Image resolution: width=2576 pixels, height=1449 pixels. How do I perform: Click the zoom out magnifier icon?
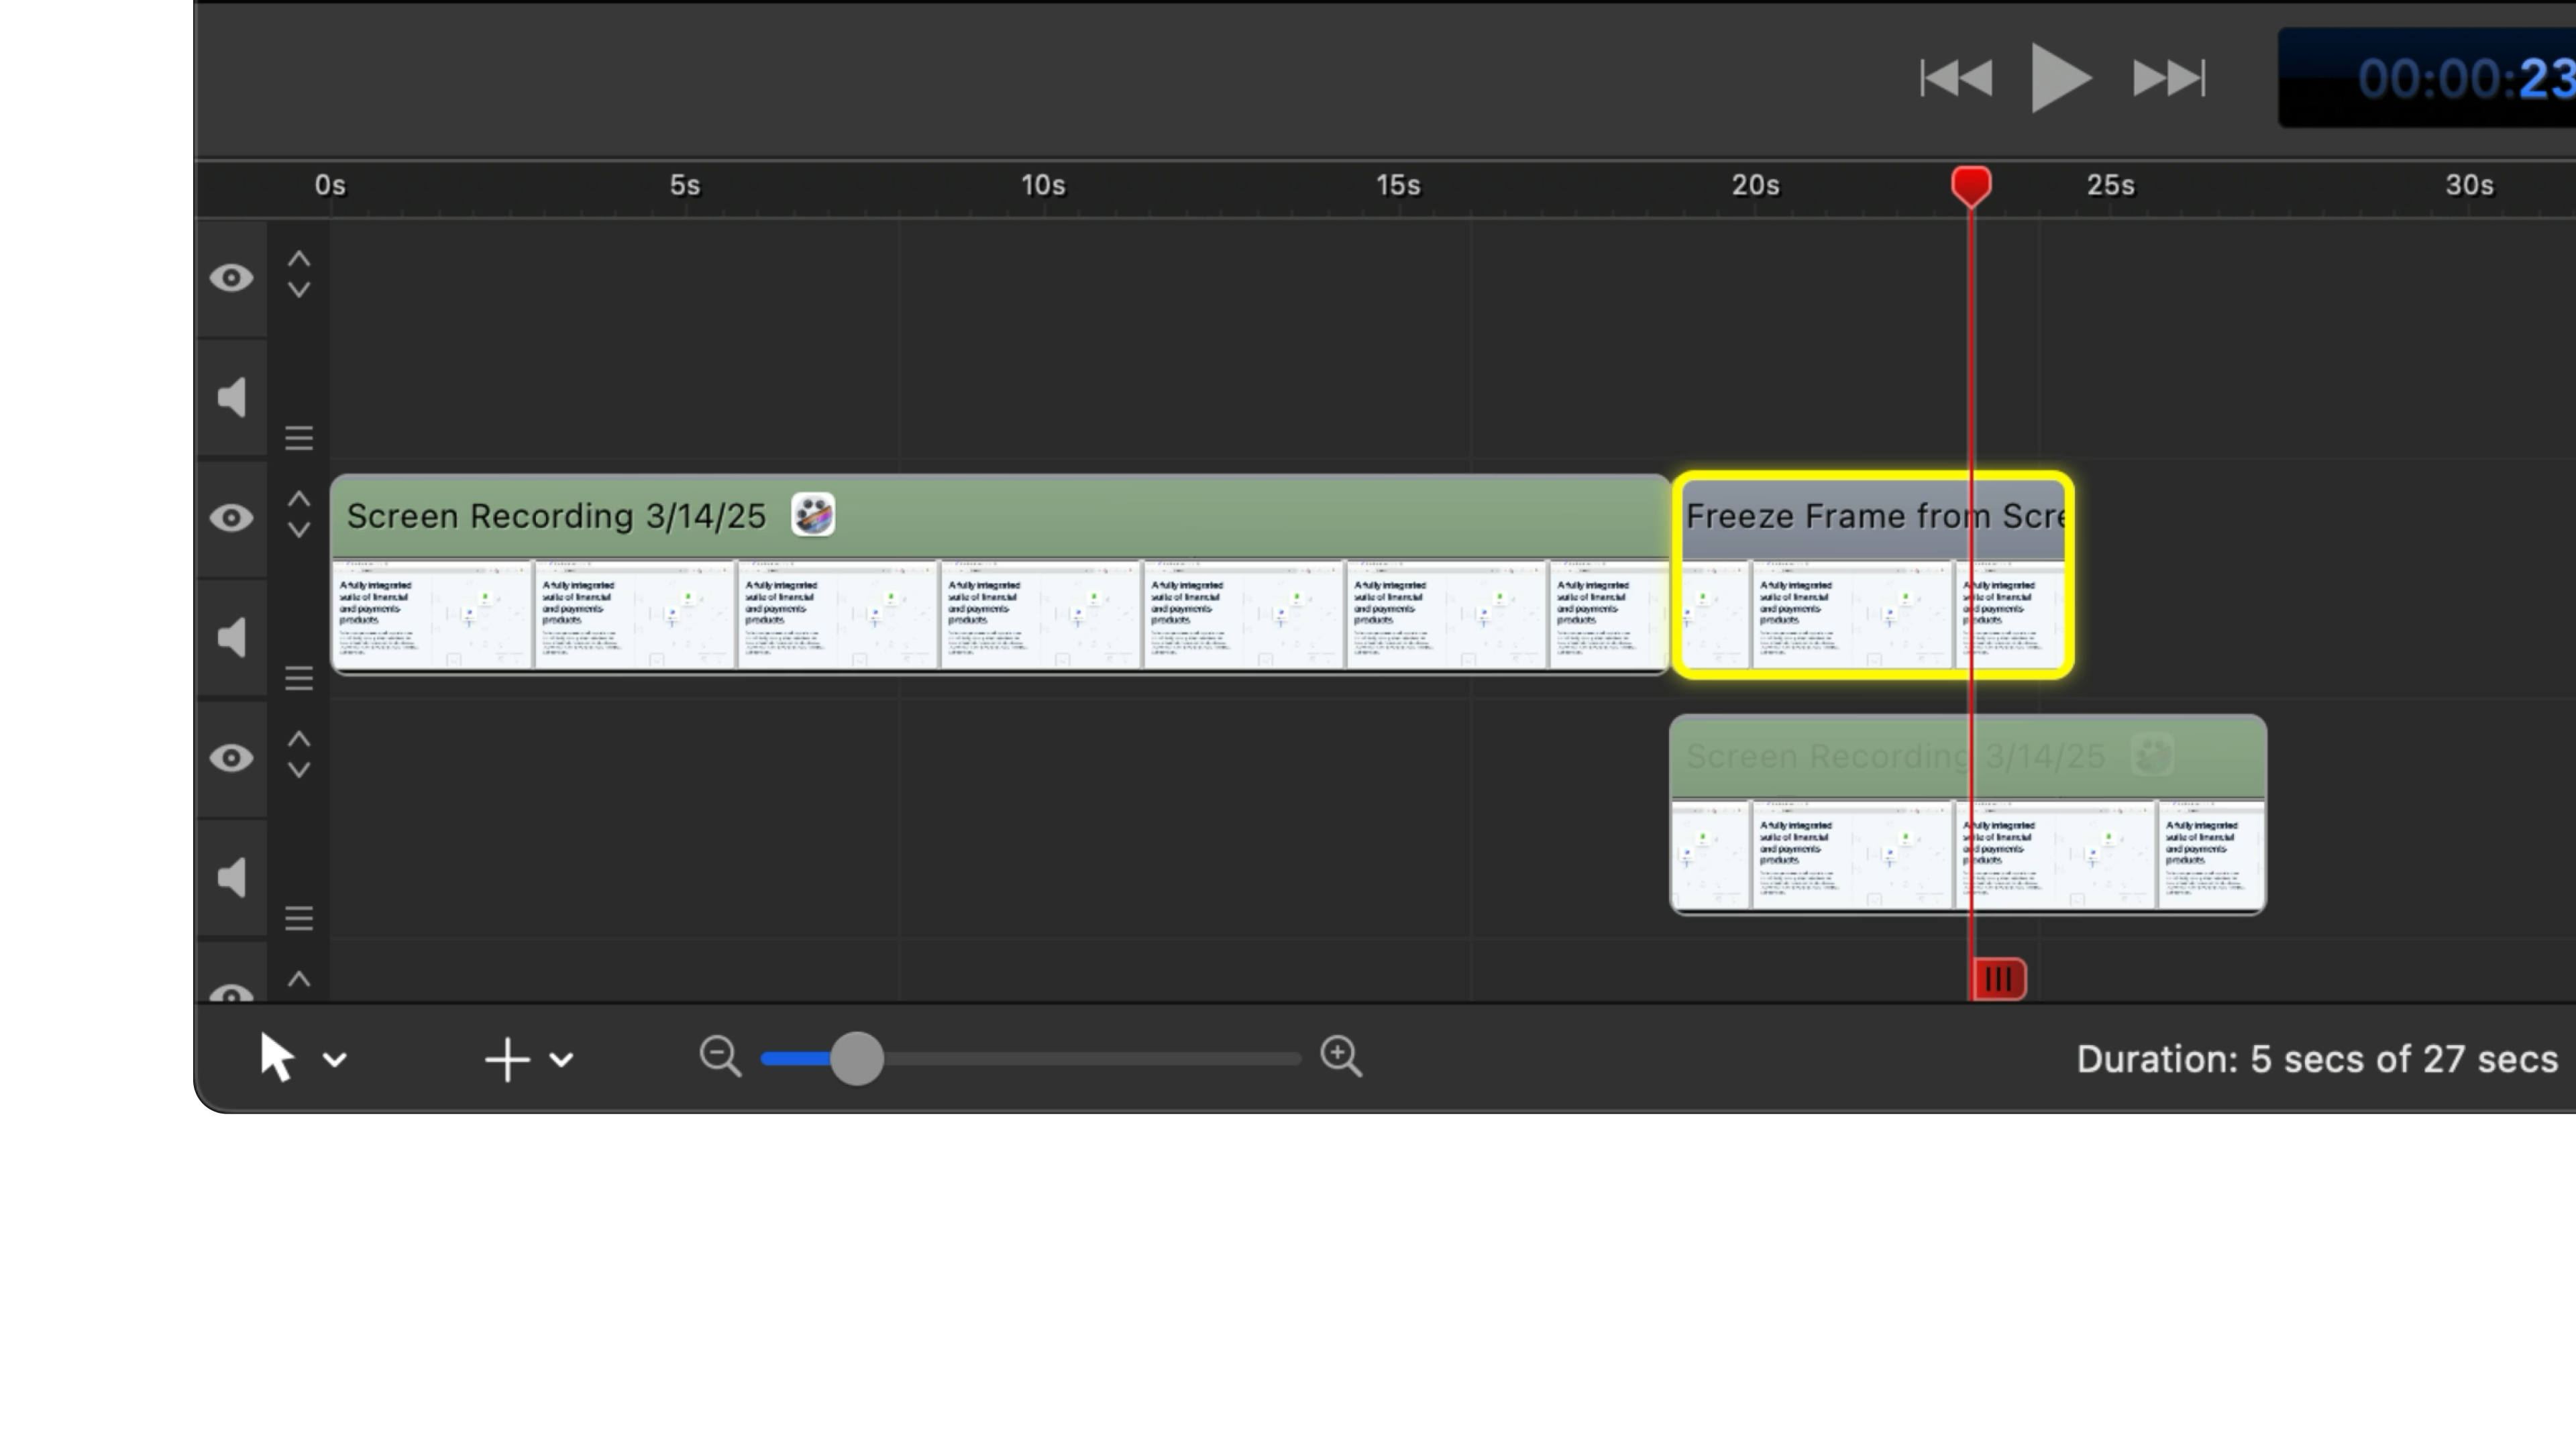click(x=720, y=1056)
